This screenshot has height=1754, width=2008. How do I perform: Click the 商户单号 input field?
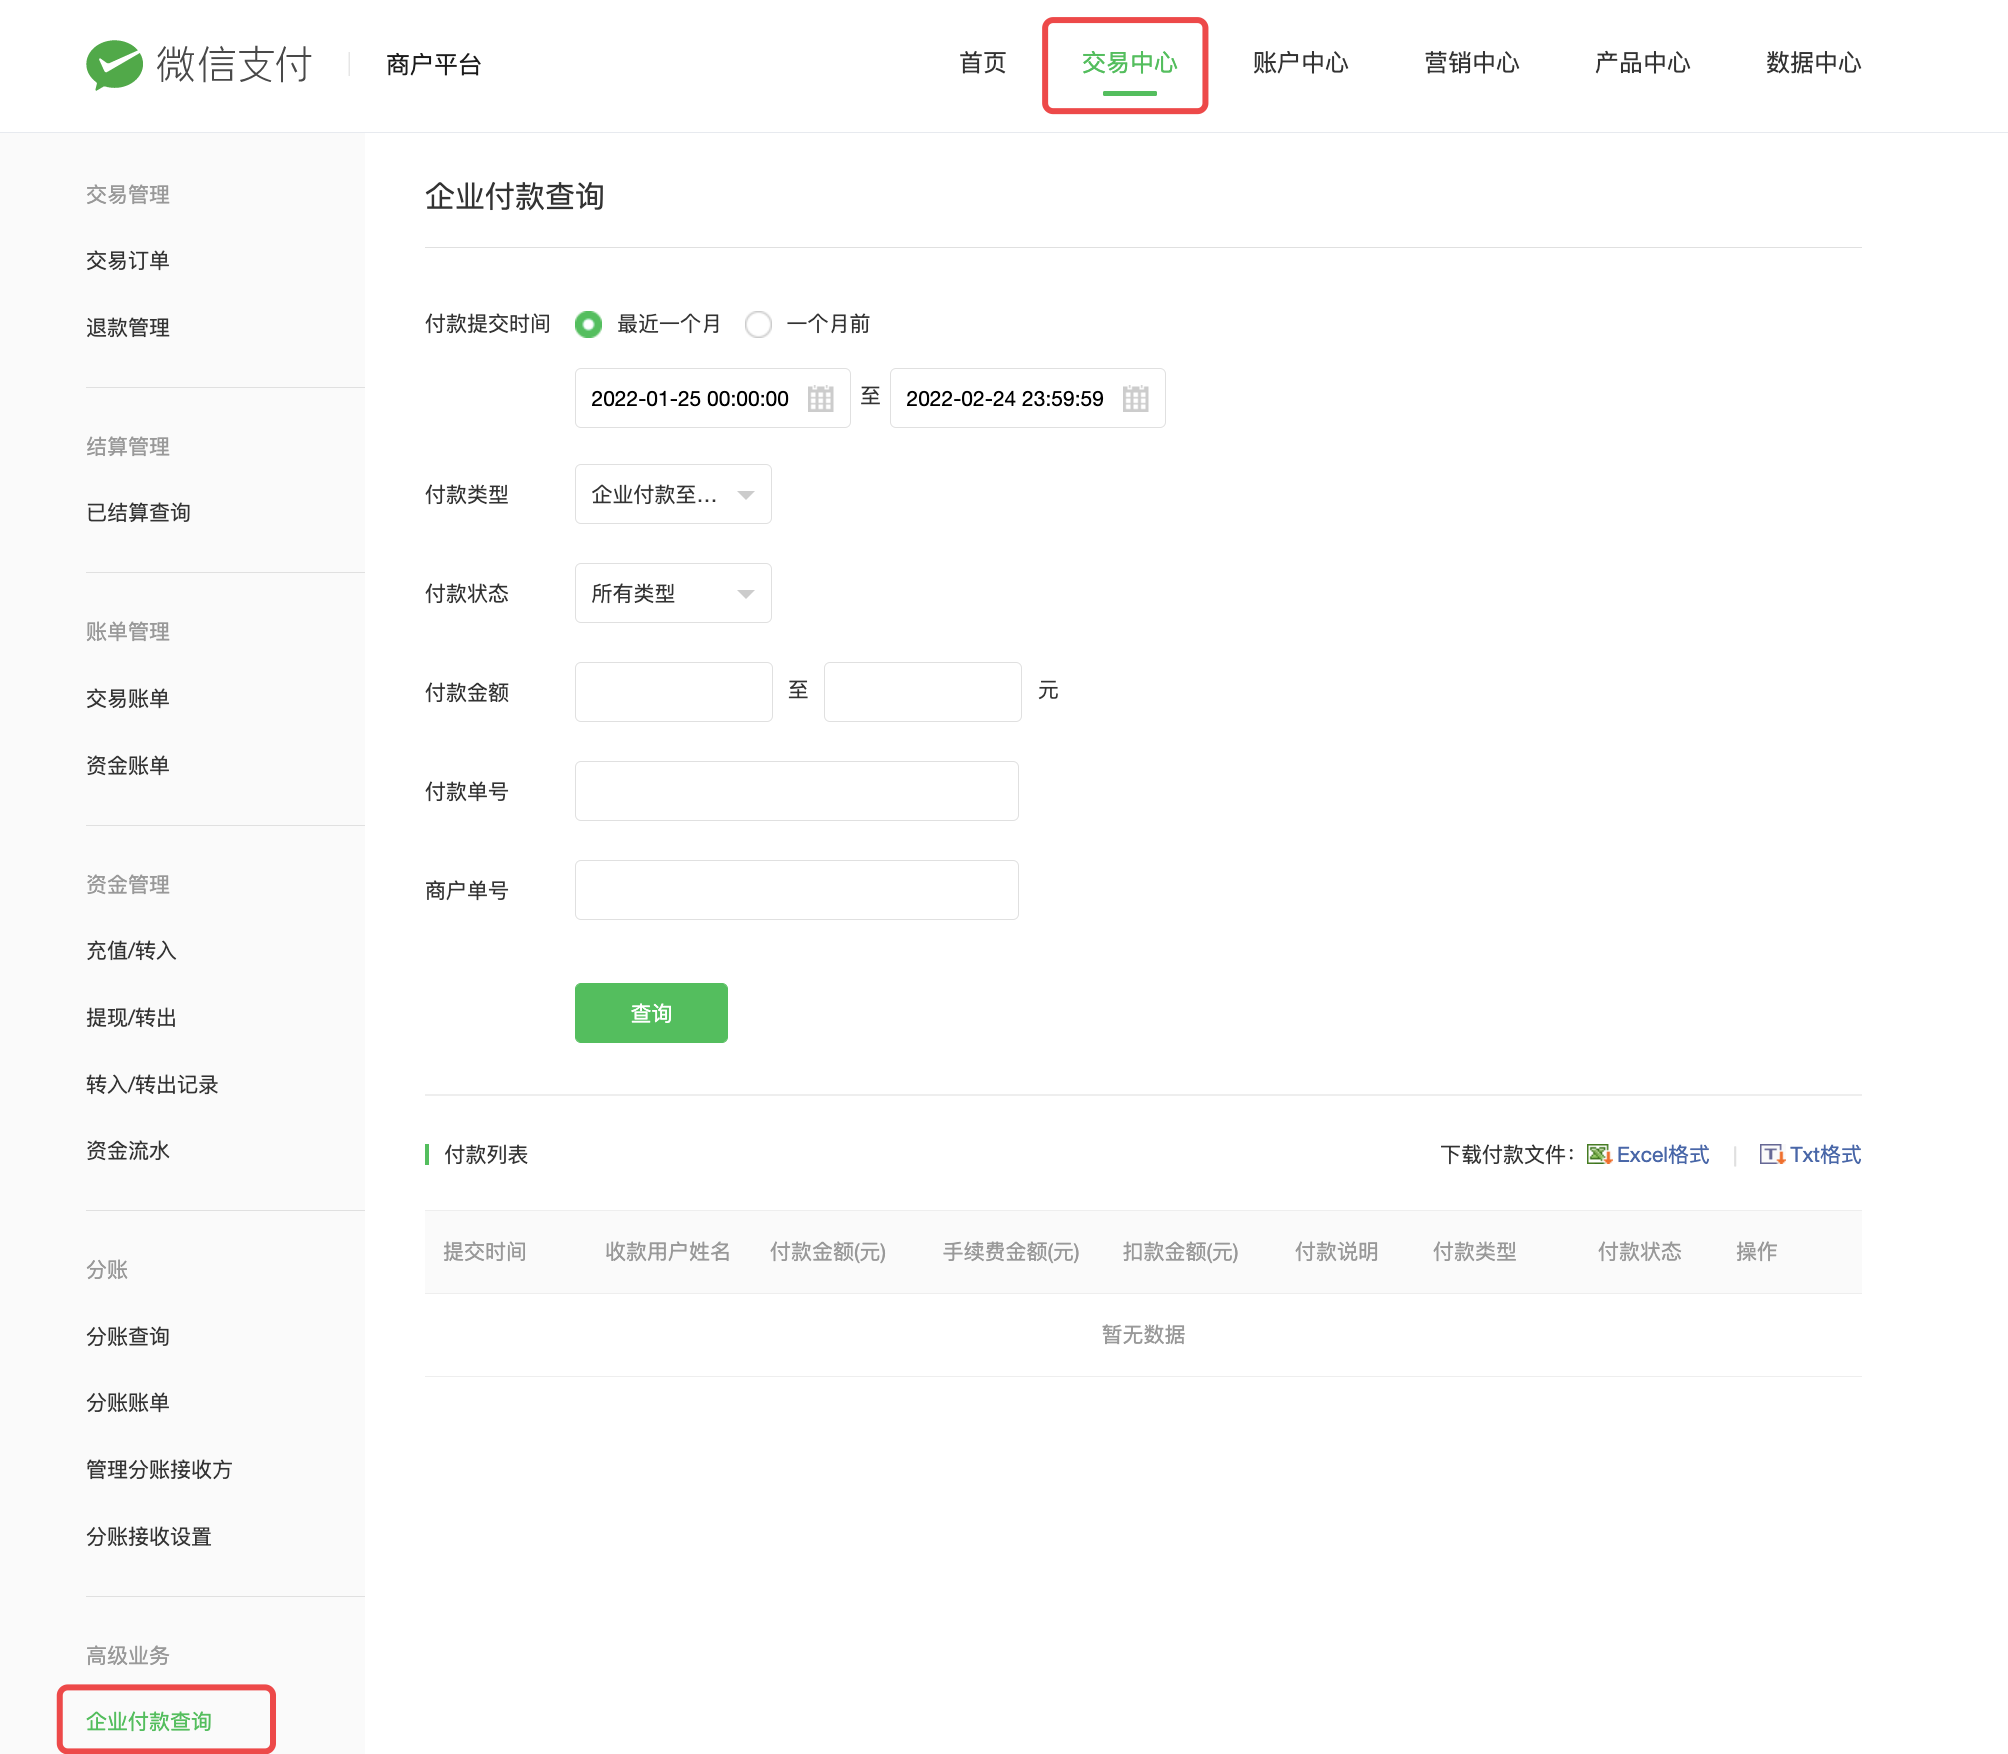click(796, 890)
